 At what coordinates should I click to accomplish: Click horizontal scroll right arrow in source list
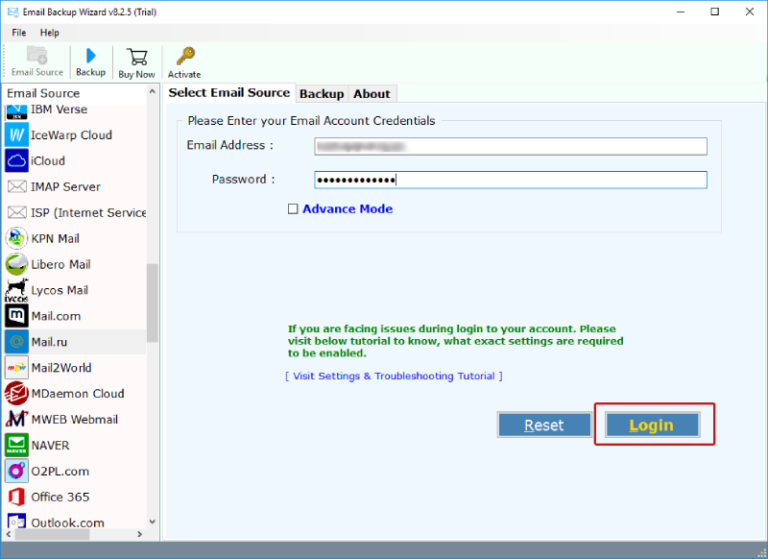tap(140, 534)
